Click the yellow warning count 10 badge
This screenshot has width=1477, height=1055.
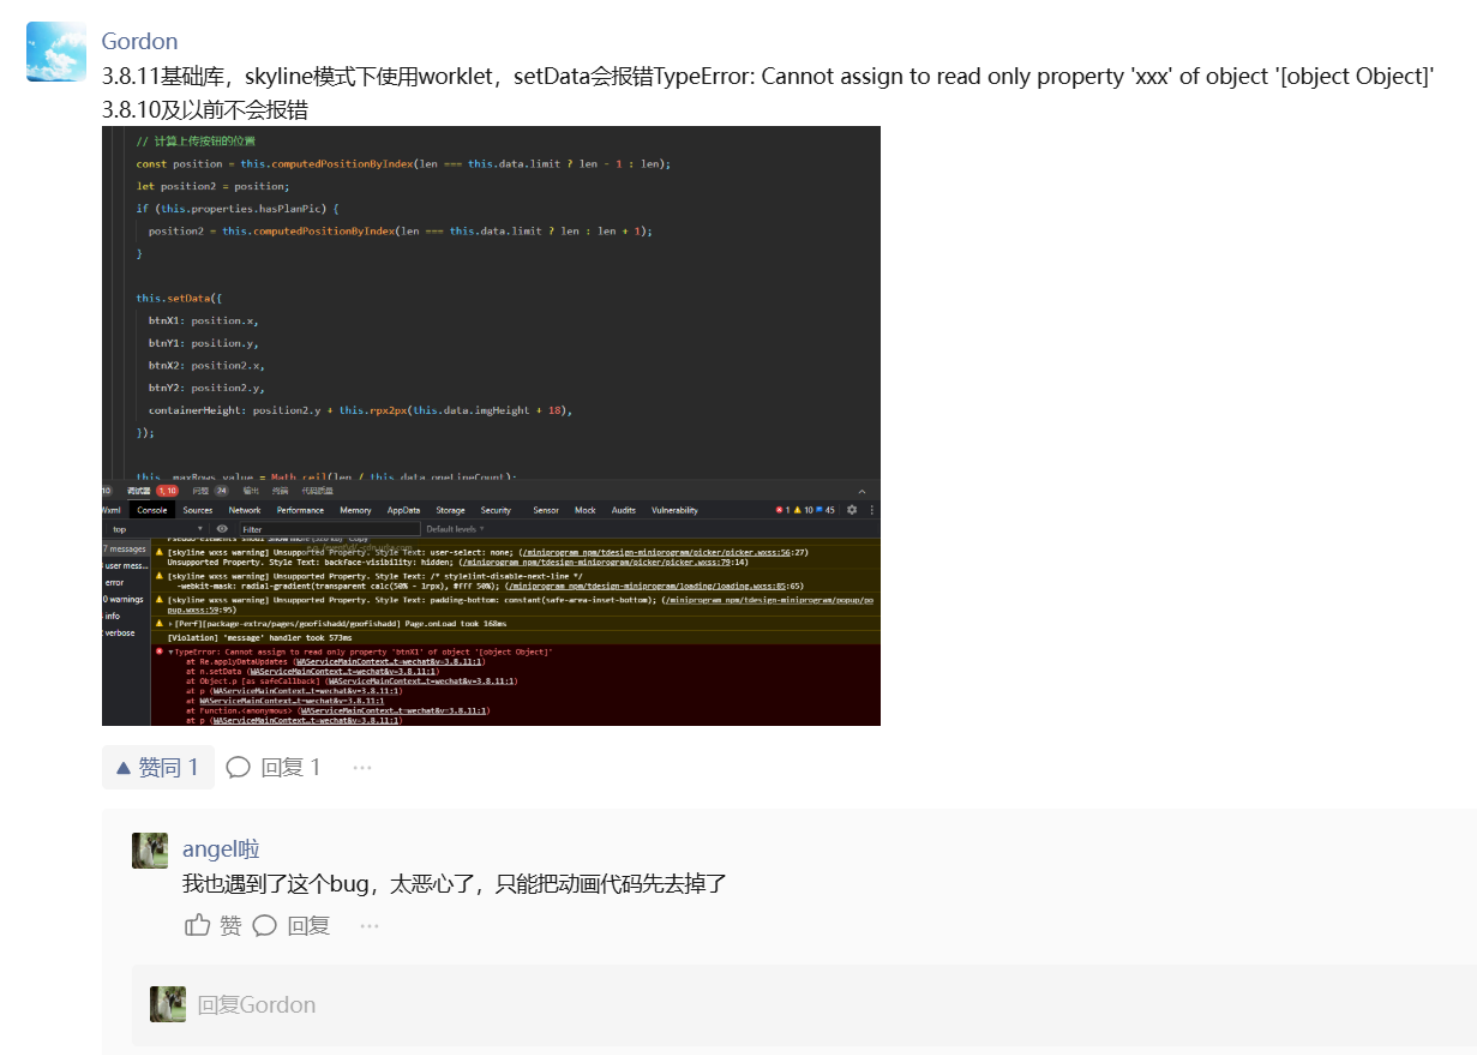(803, 510)
